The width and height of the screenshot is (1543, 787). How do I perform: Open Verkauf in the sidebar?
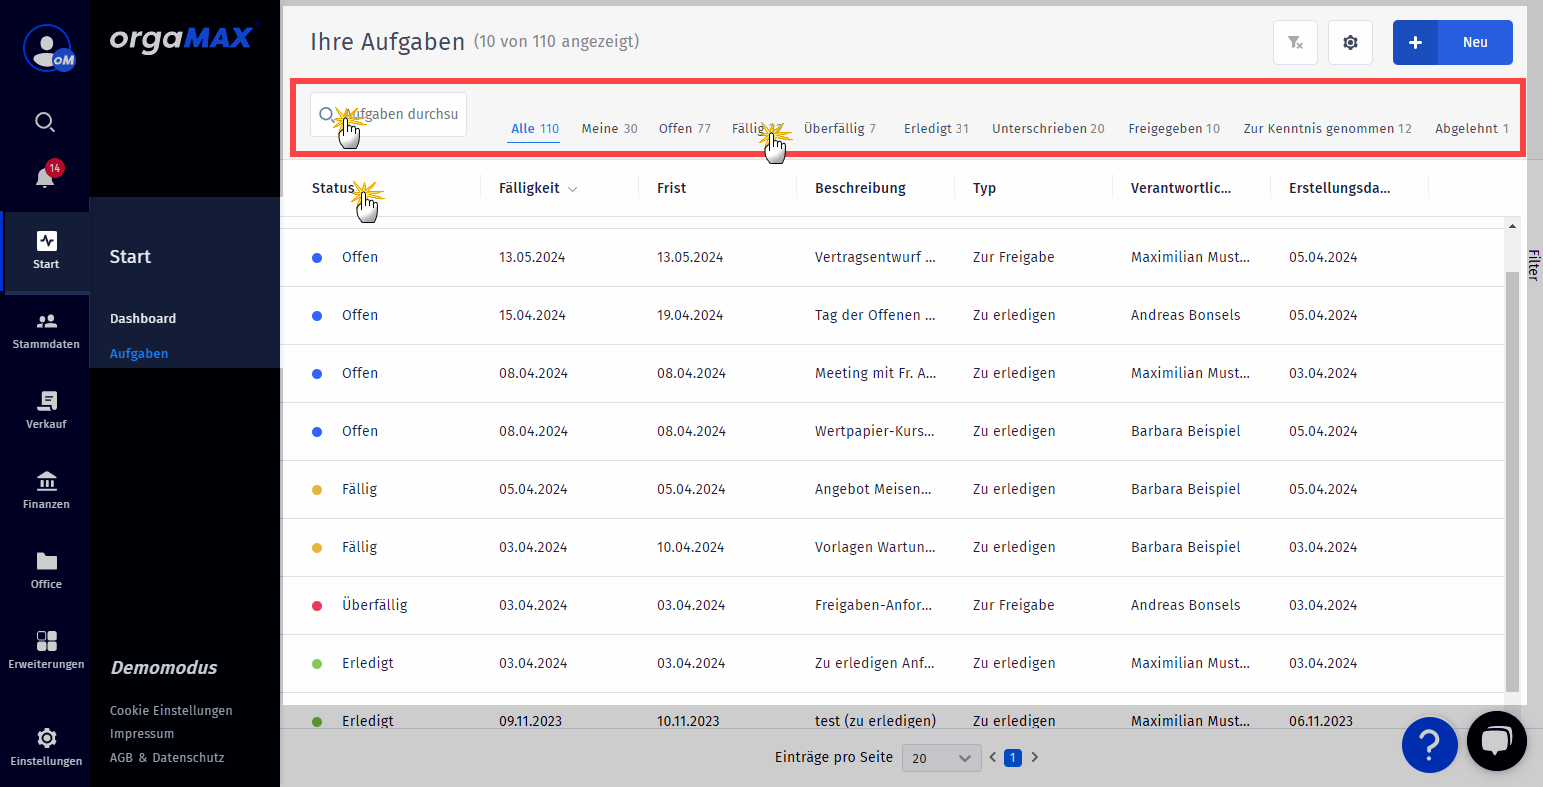[x=46, y=411]
